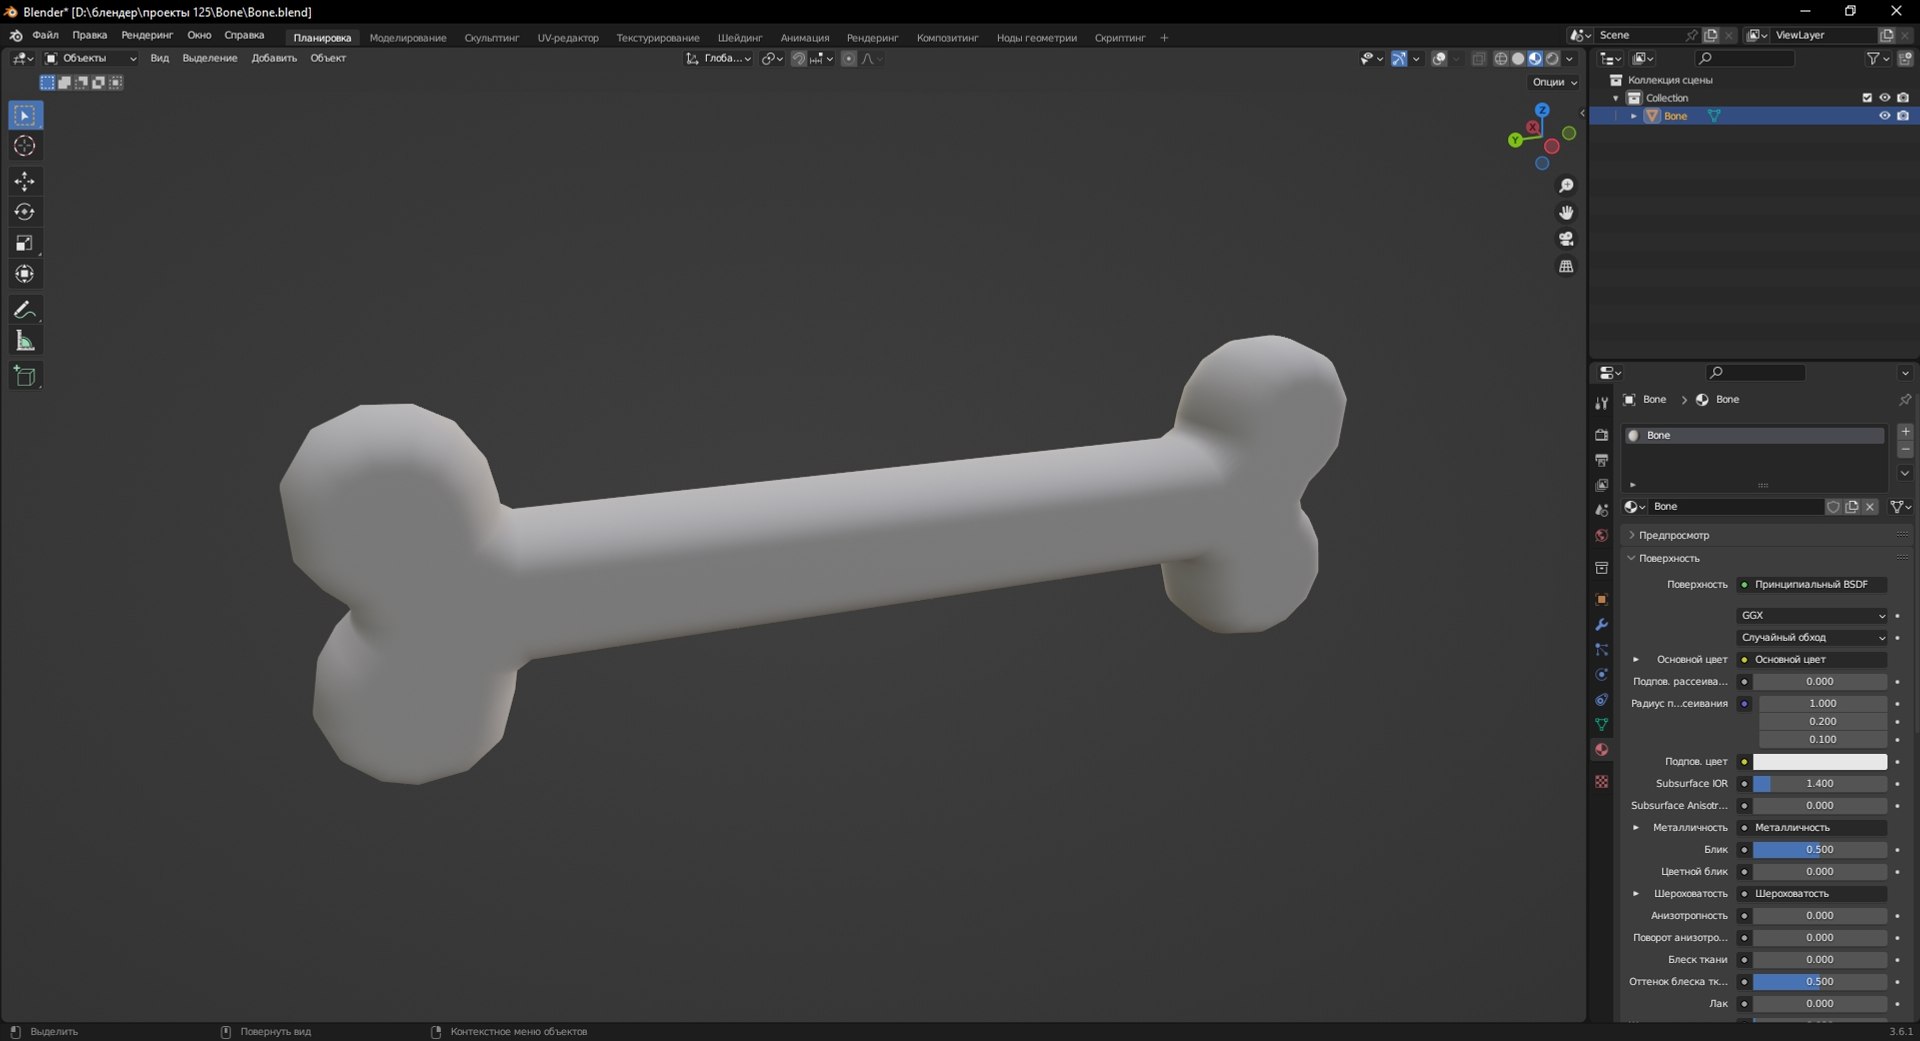Expand the Предпросмотр panel
The width and height of the screenshot is (1920, 1041).
[1674, 536]
